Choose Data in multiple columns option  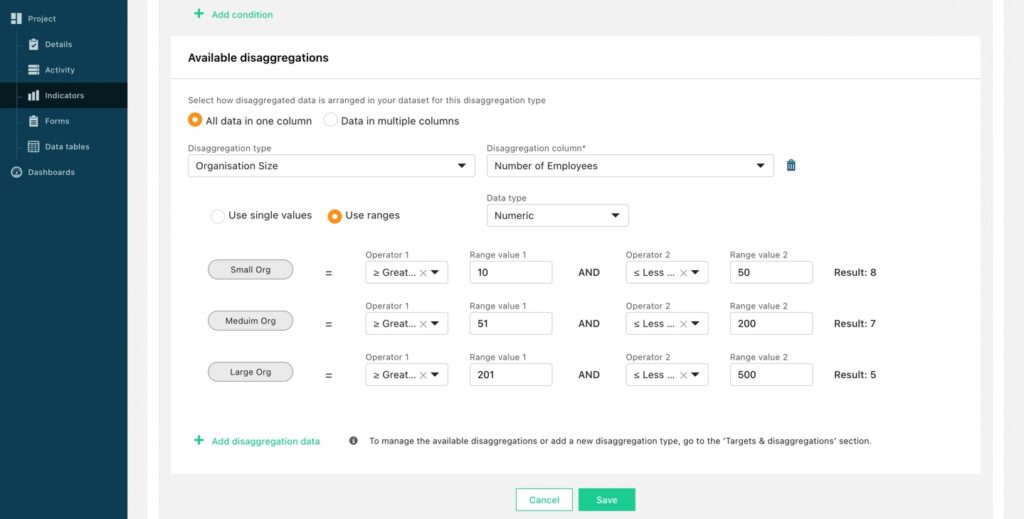[330, 120]
